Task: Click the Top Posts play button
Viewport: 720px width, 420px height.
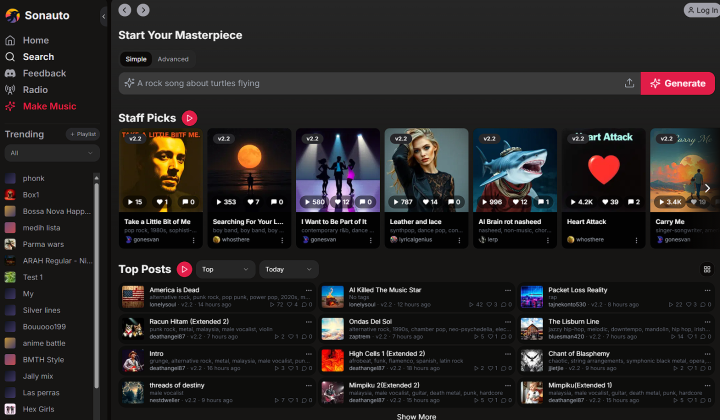Action: tap(184, 269)
